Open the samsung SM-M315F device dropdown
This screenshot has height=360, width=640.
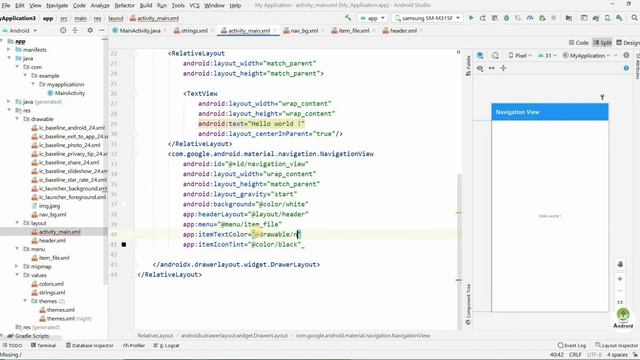coord(427,18)
